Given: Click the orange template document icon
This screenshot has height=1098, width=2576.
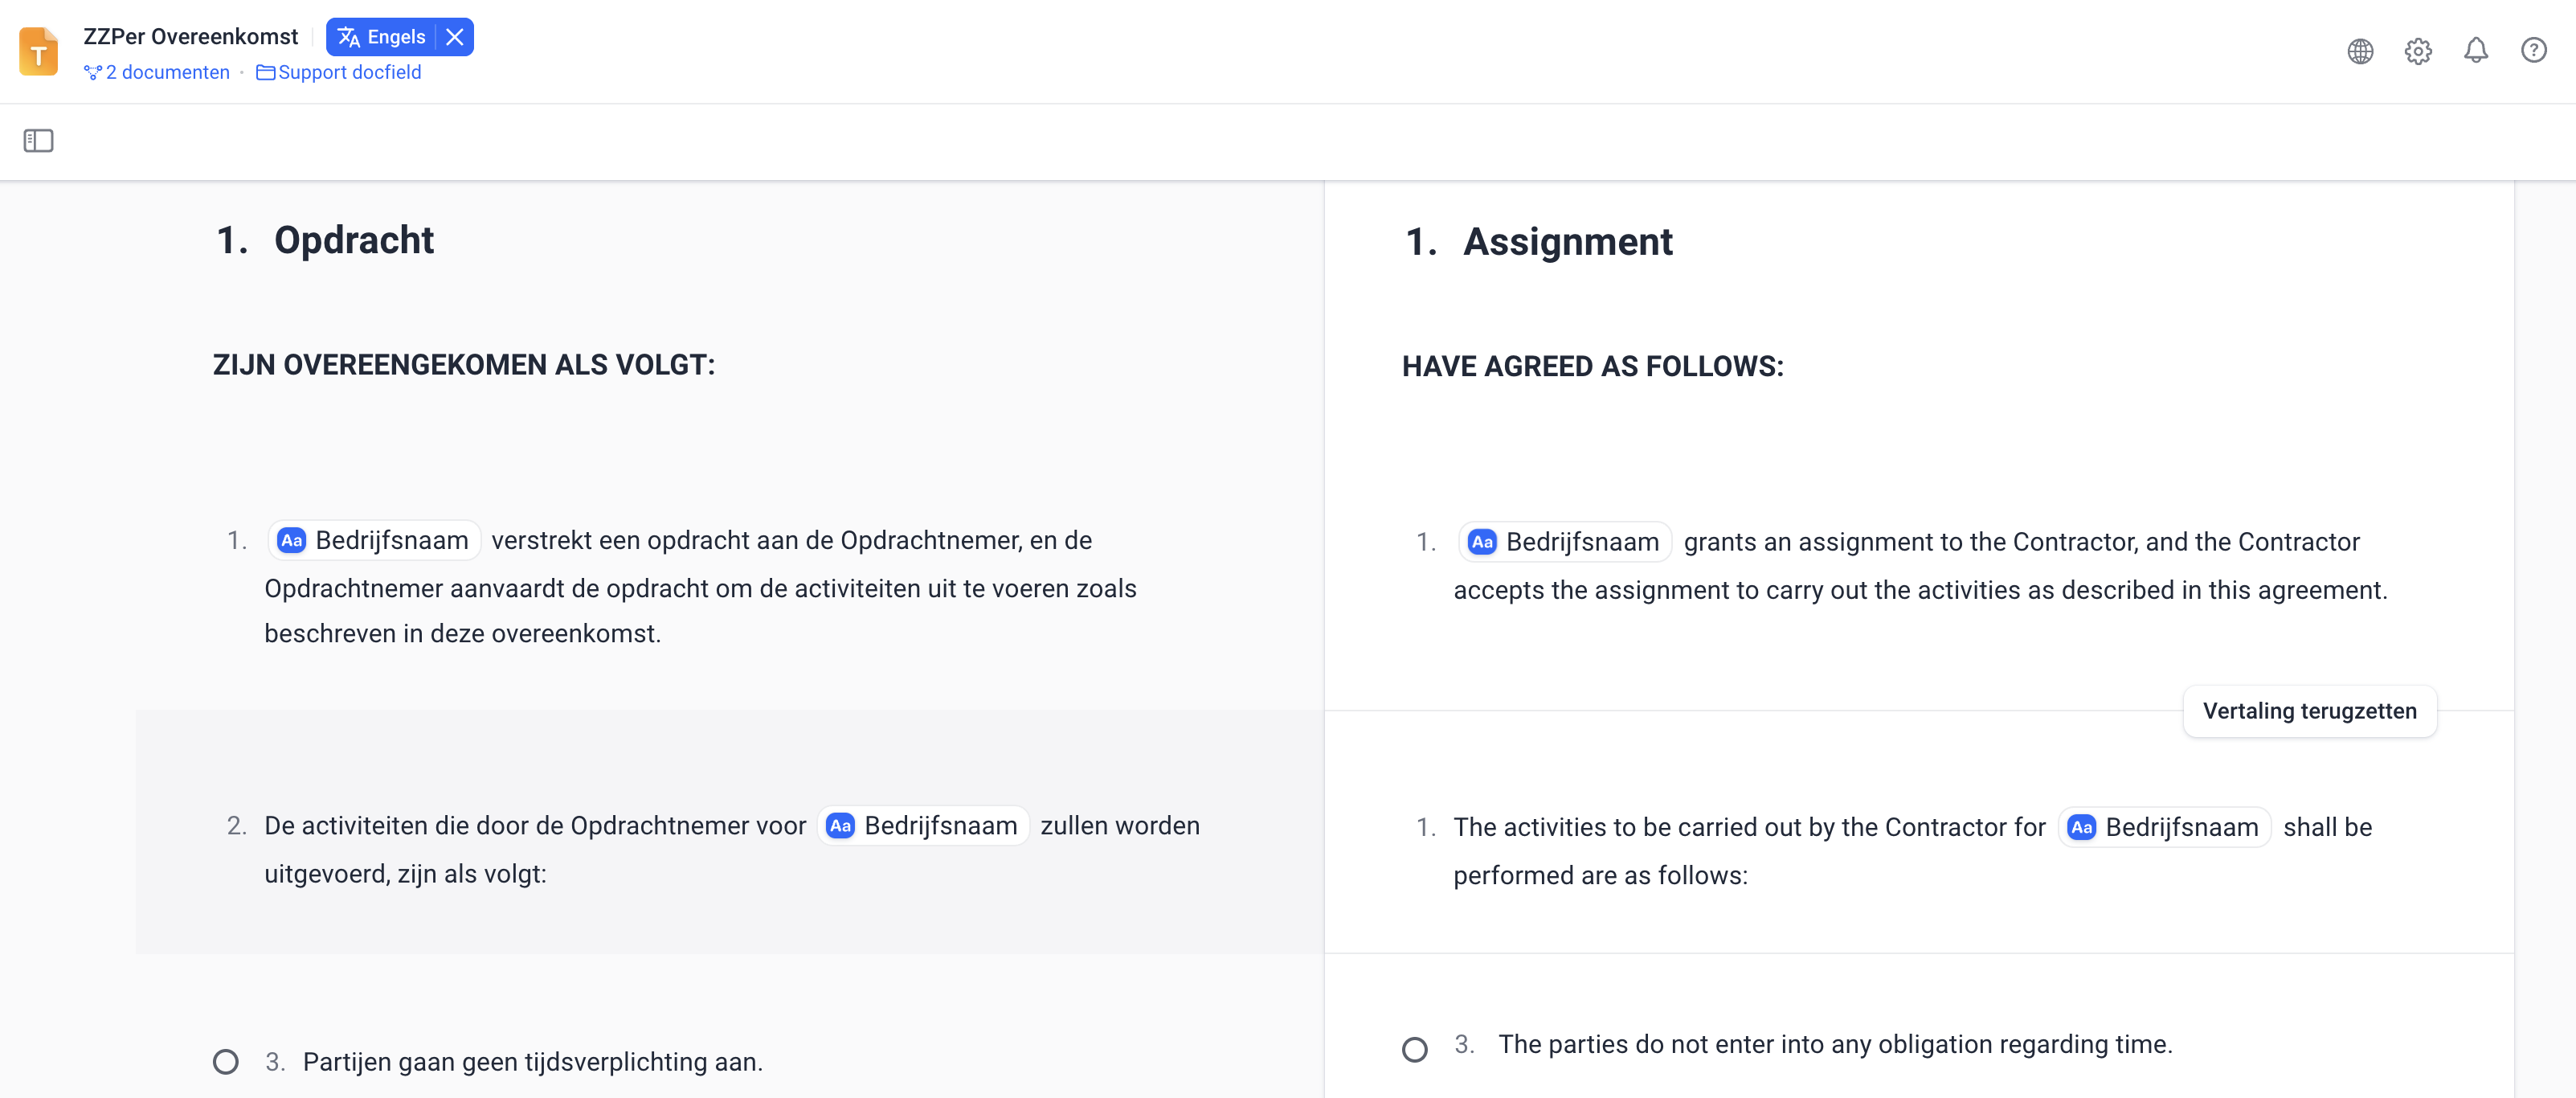Looking at the screenshot, I should click(x=38, y=51).
